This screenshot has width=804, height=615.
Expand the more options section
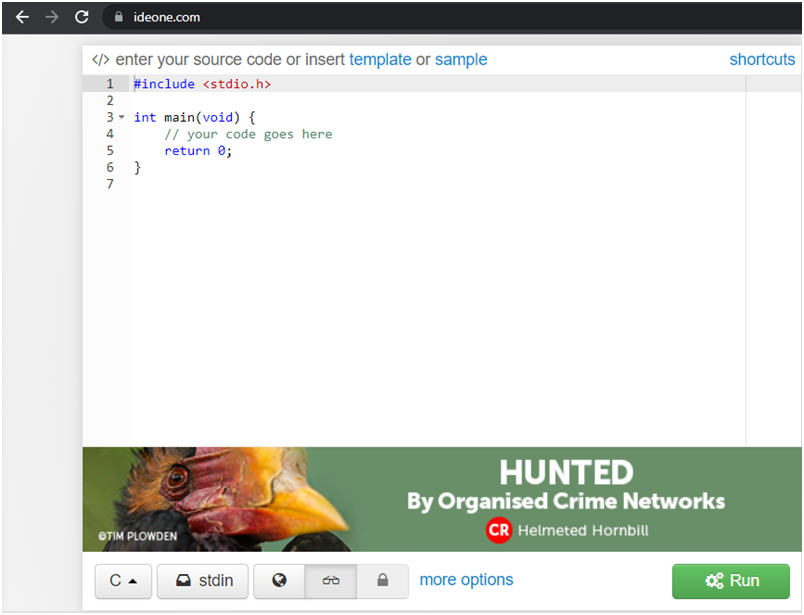coord(466,580)
